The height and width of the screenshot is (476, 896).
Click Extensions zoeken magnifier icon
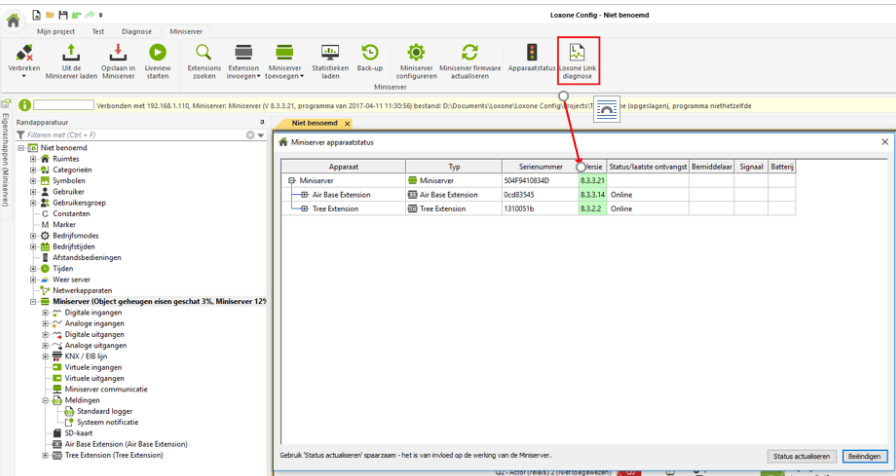pos(203,52)
